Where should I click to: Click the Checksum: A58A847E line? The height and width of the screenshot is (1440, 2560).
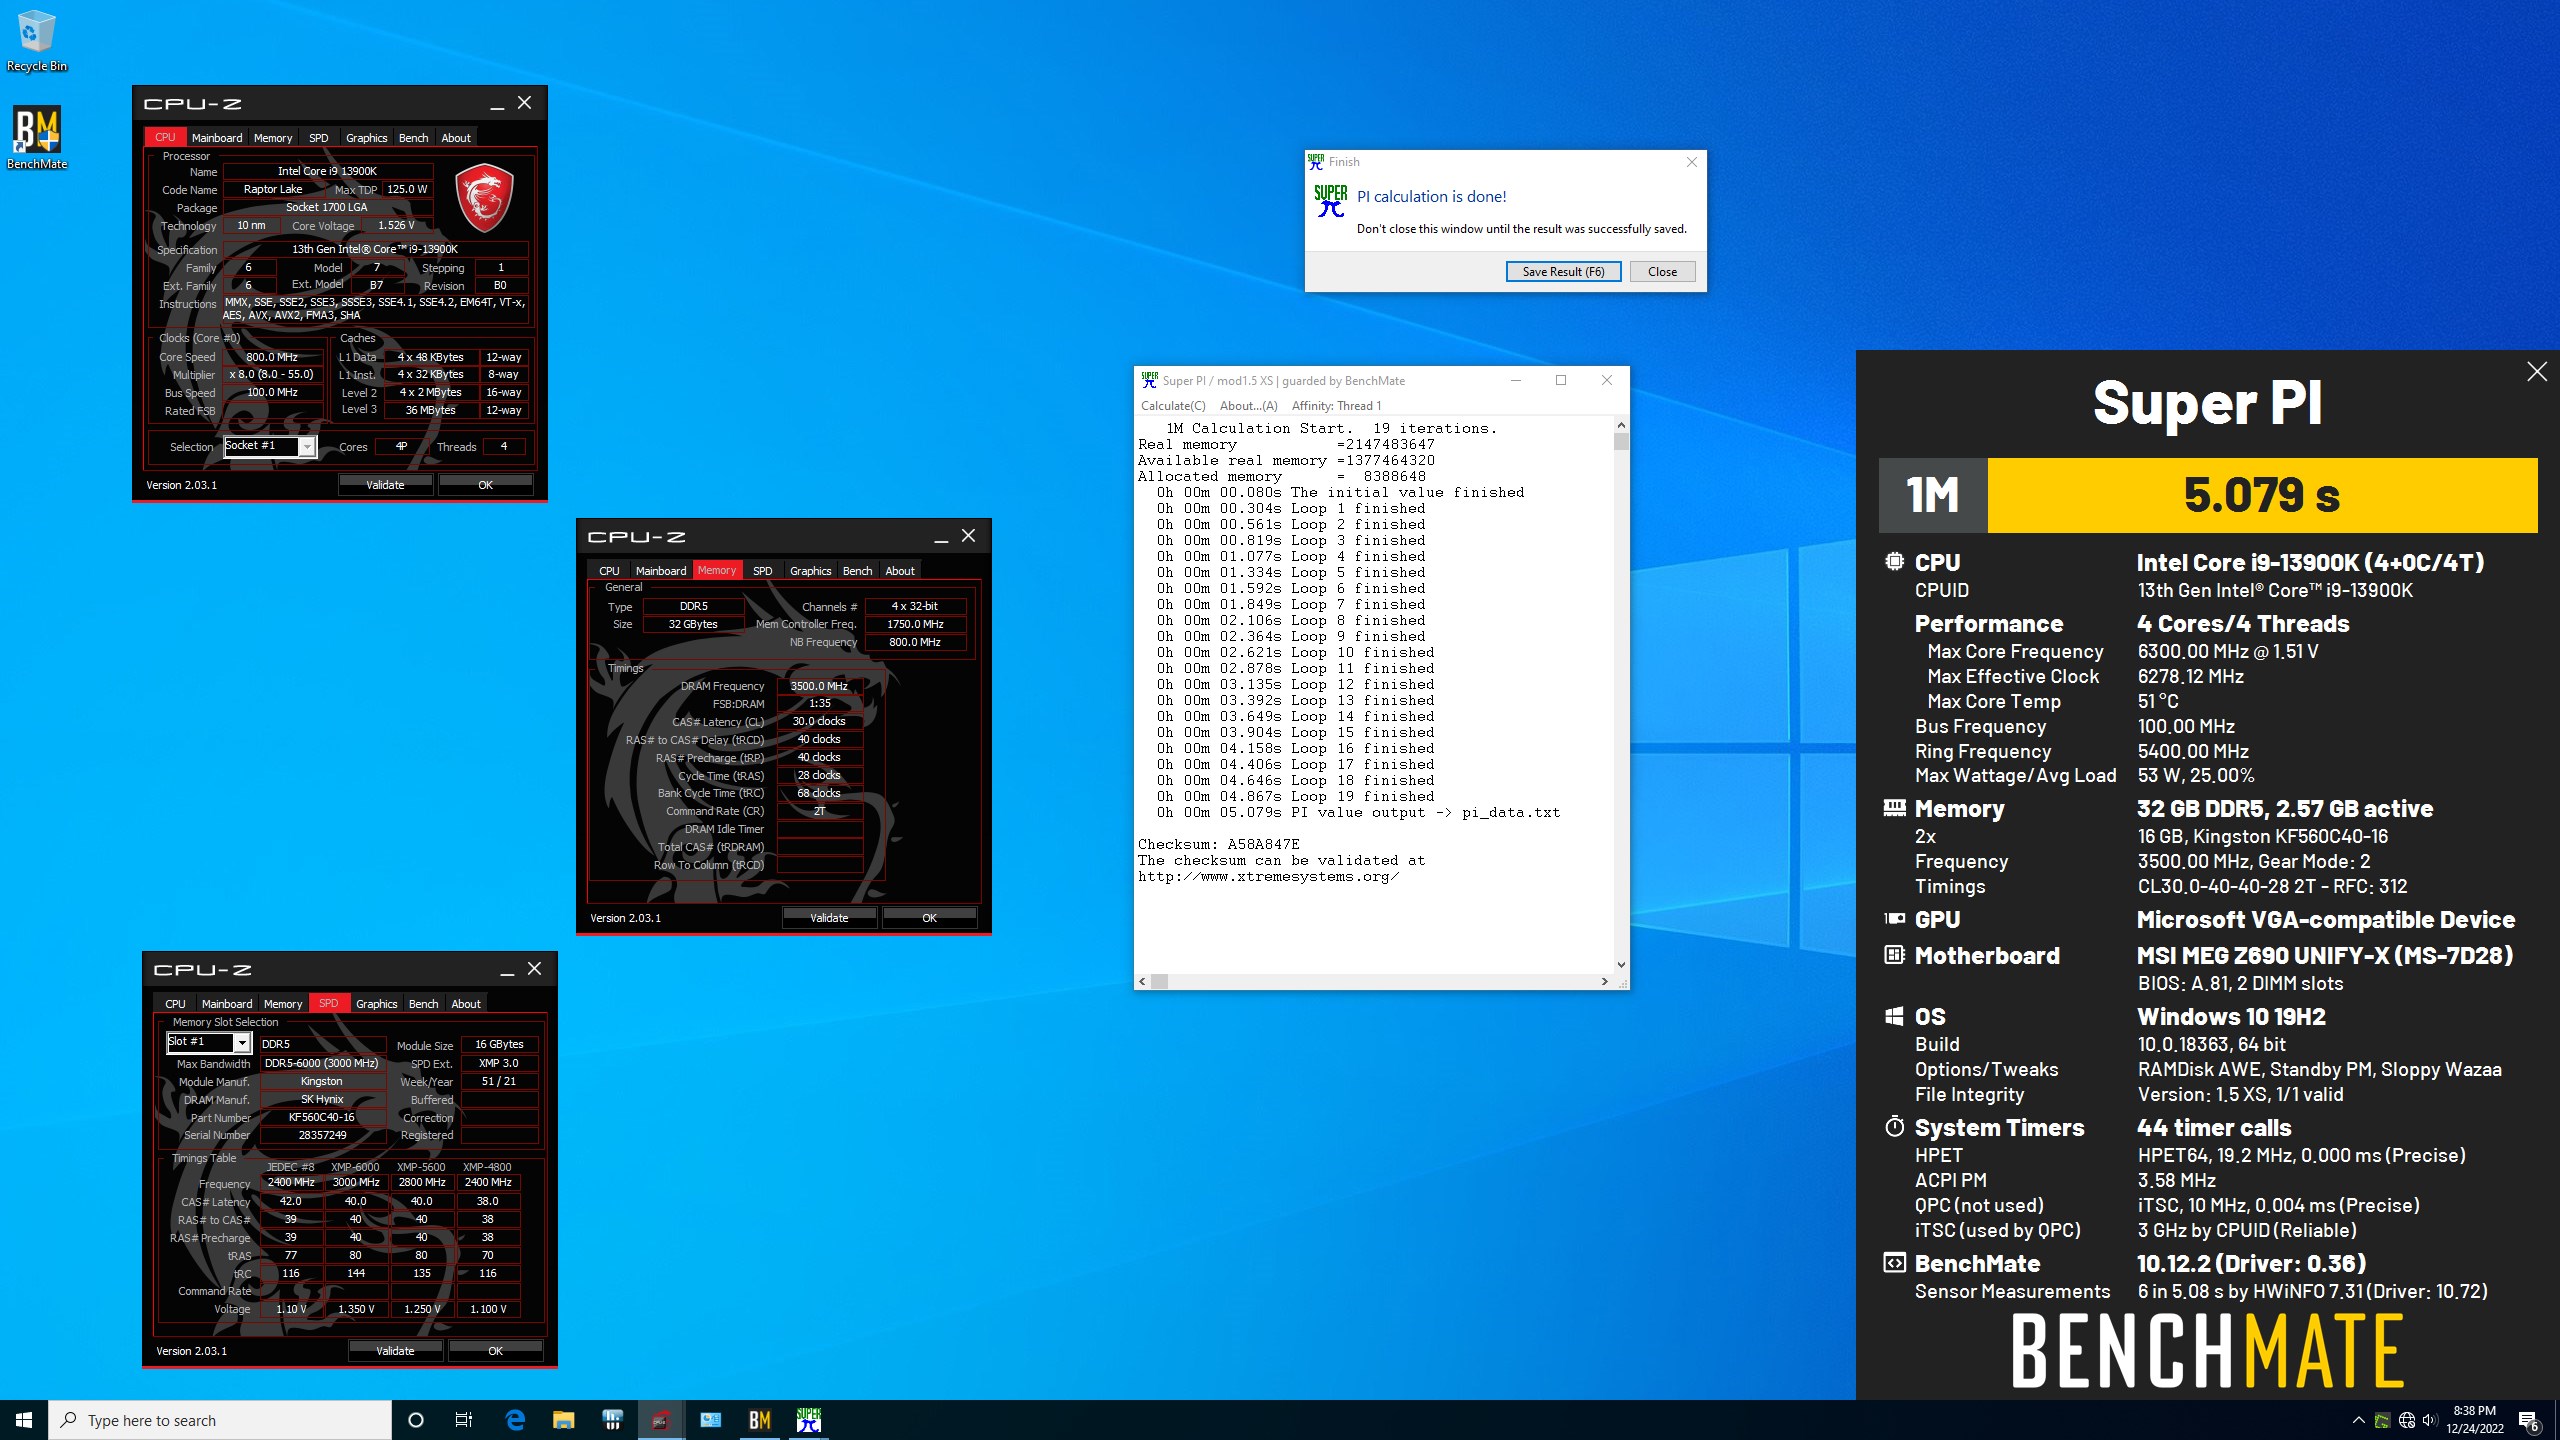pos(1218,844)
